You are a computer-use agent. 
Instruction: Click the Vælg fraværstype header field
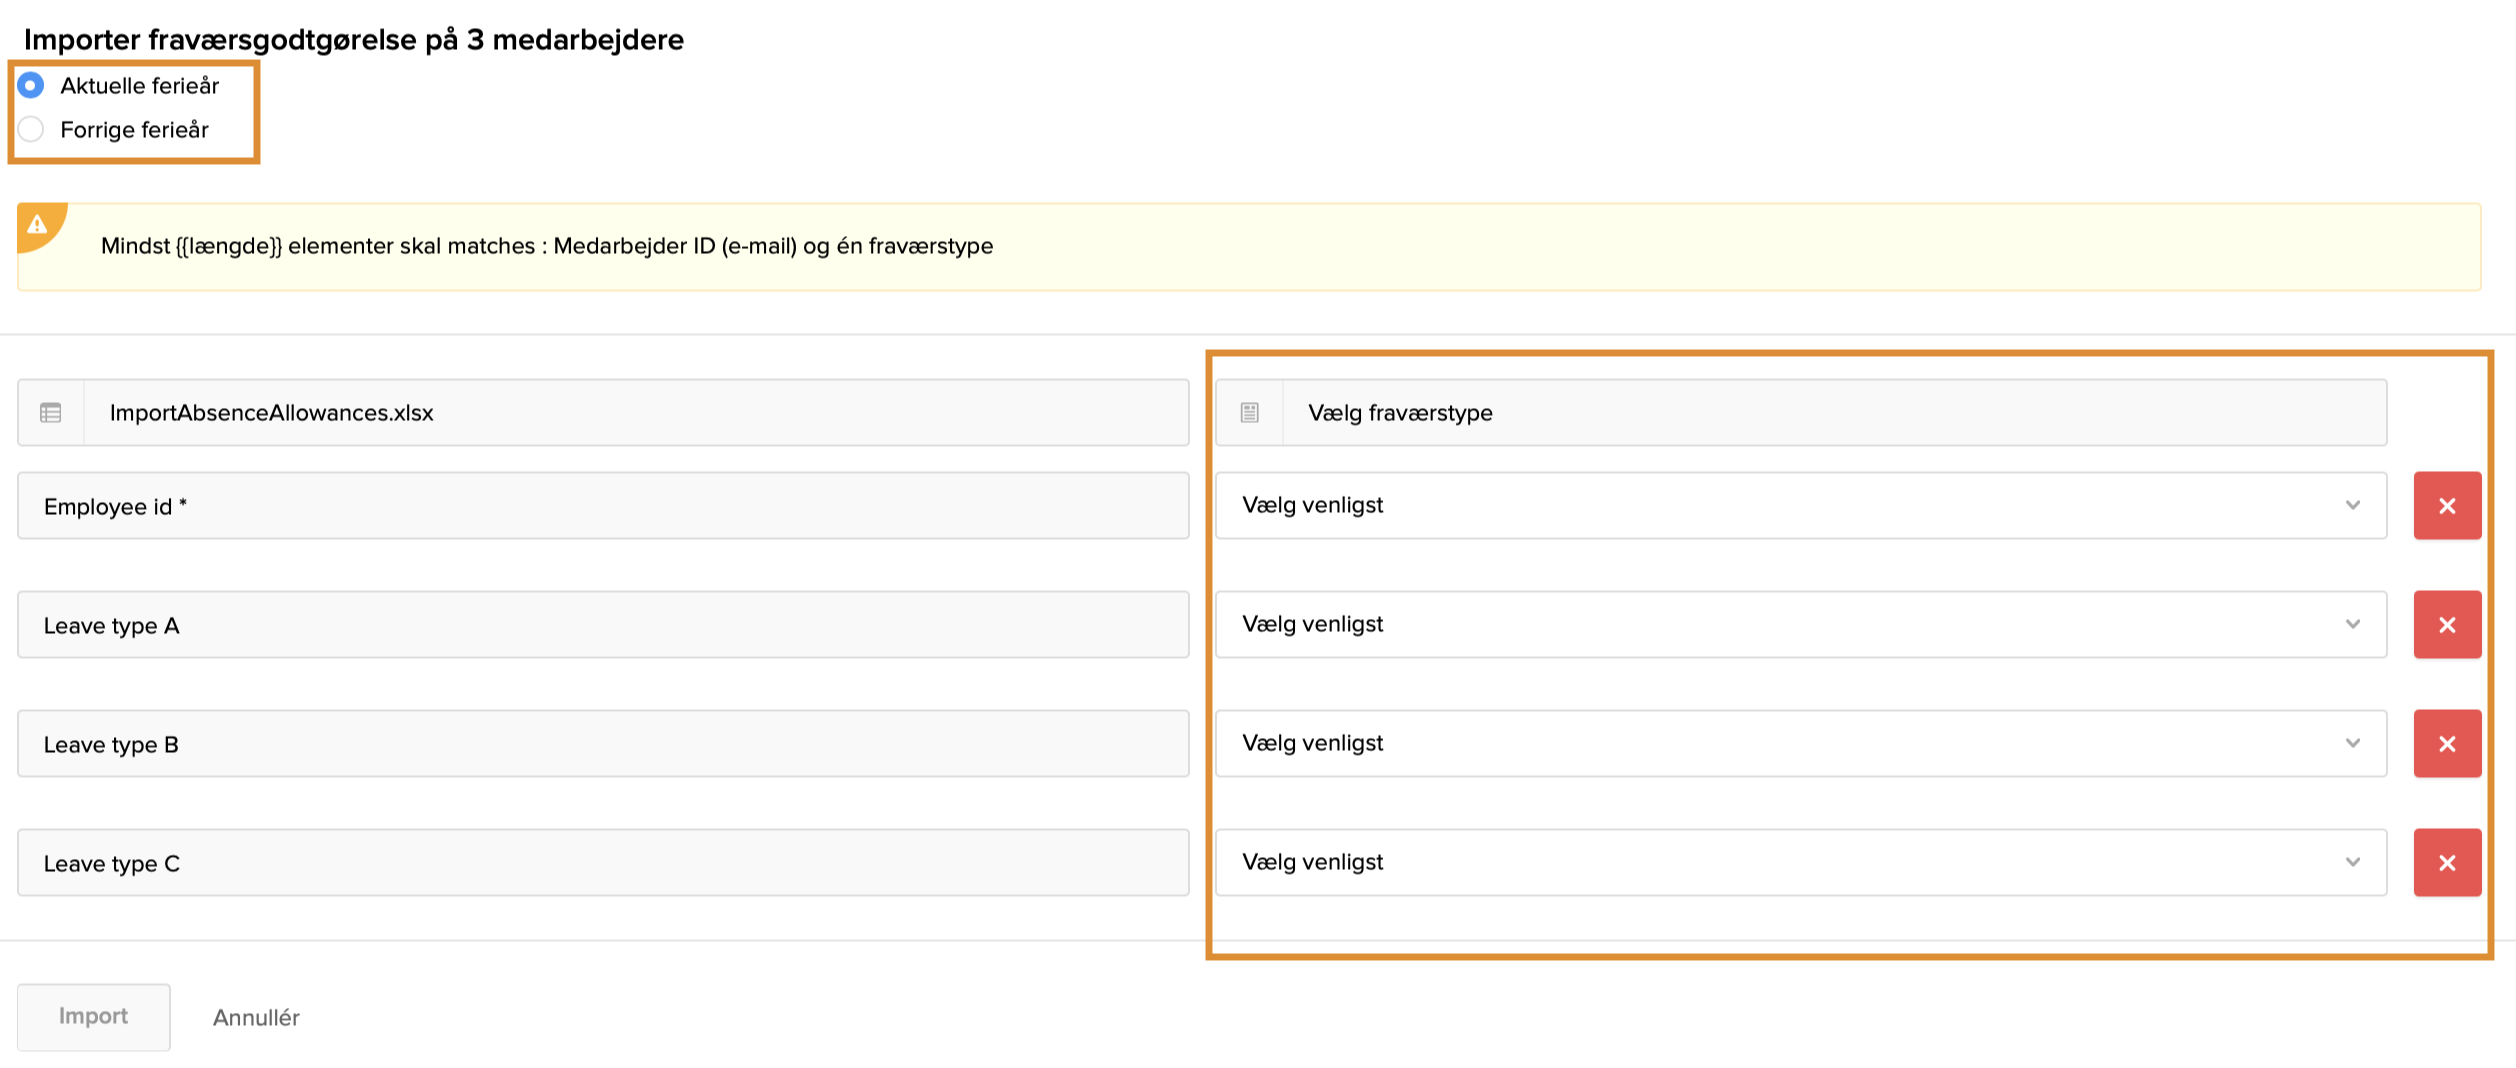pyautogui.click(x=1832, y=413)
